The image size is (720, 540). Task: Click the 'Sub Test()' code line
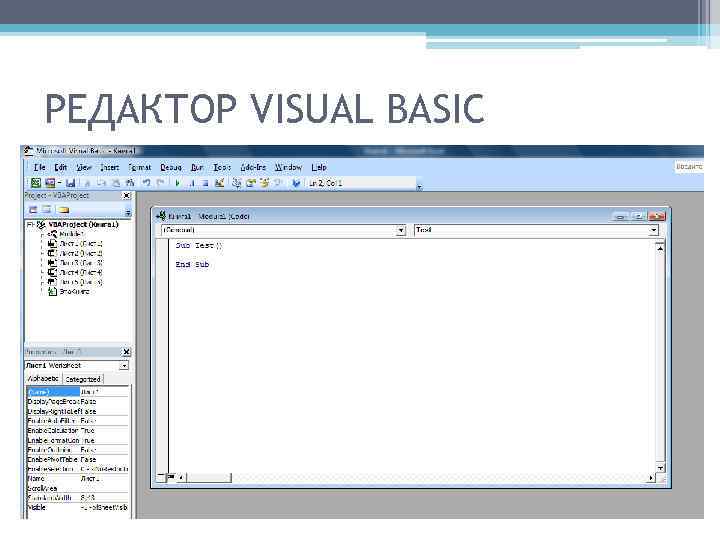[x=199, y=246]
